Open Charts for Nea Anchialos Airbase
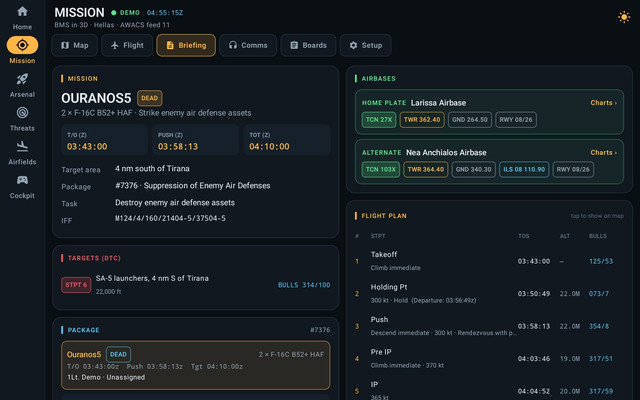This screenshot has width=640, height=400. point(603,153)
